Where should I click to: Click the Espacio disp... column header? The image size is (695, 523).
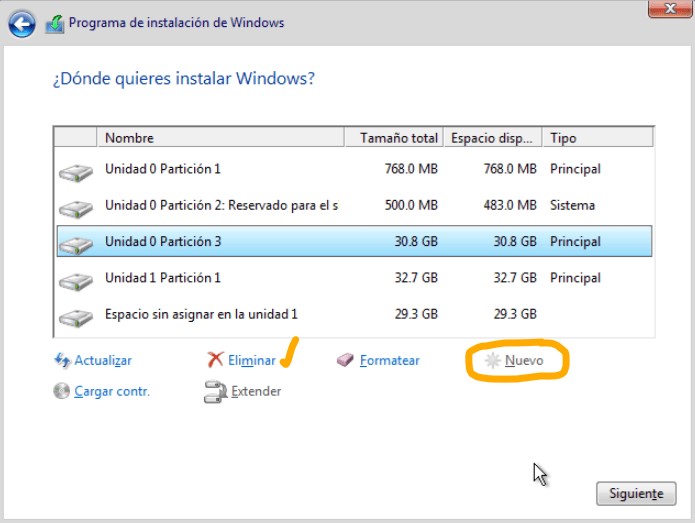(x=493, y=138)
